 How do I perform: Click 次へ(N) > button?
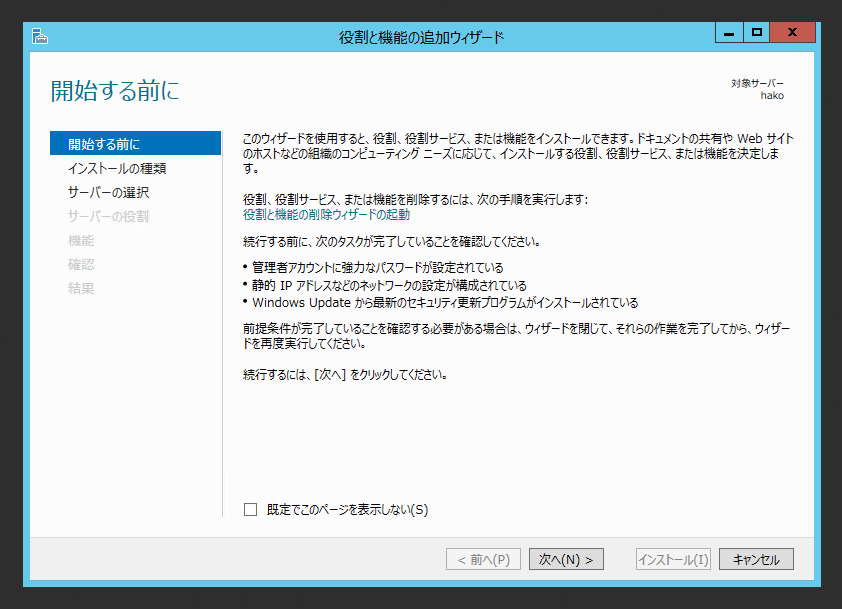coord(566,560)
